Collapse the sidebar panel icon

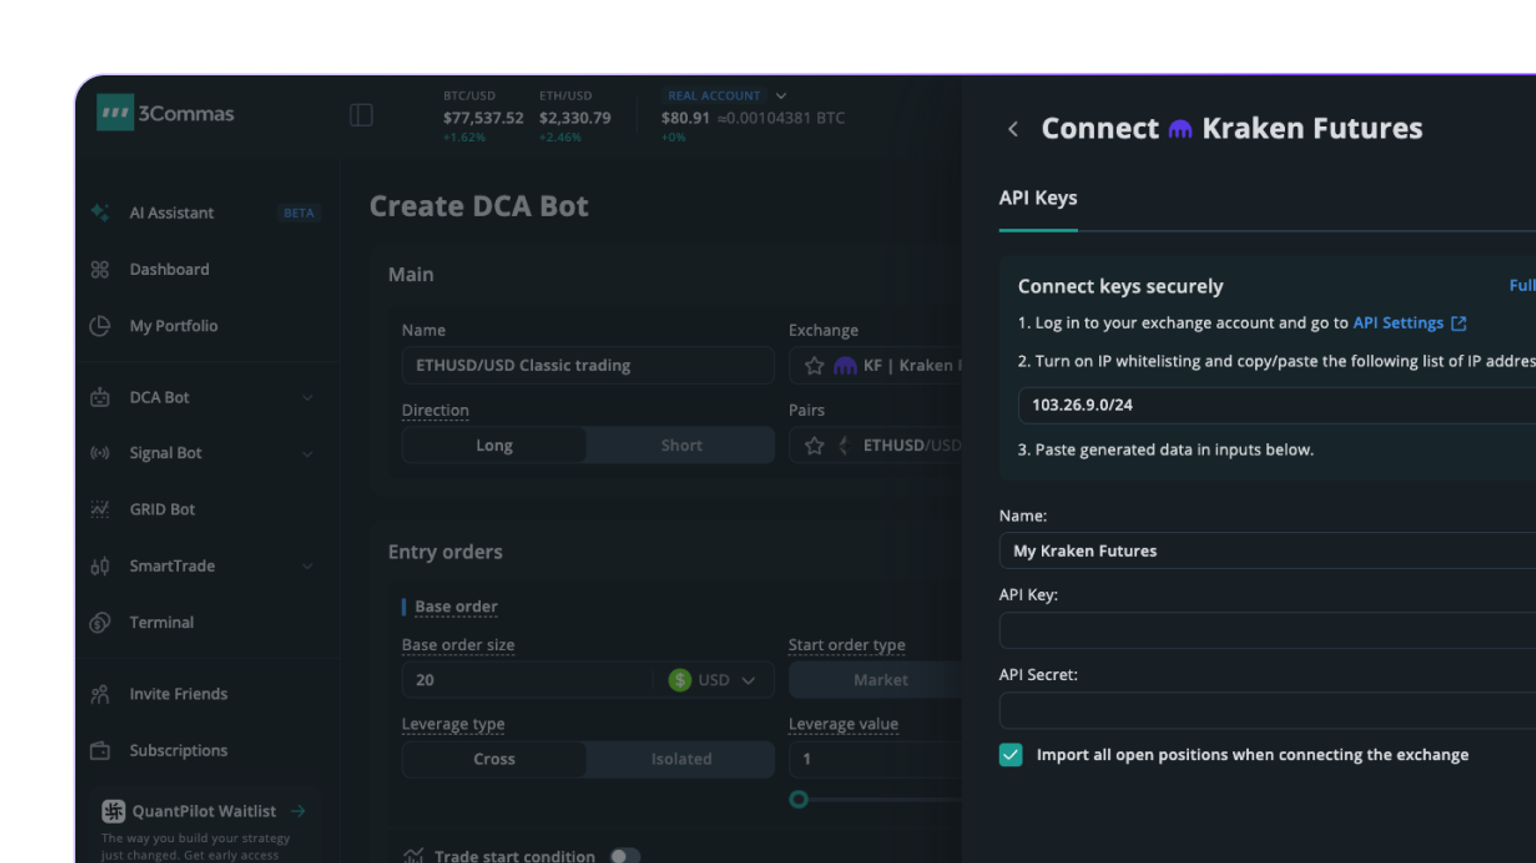(x=361, y=115)
